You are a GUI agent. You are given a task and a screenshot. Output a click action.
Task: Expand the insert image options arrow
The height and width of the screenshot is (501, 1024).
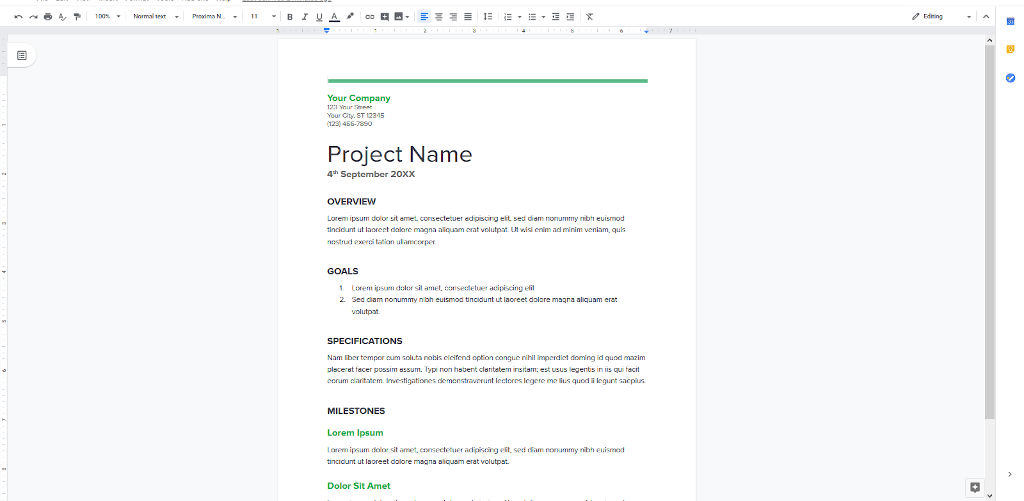pyautogui.click(x=408, y=16)
